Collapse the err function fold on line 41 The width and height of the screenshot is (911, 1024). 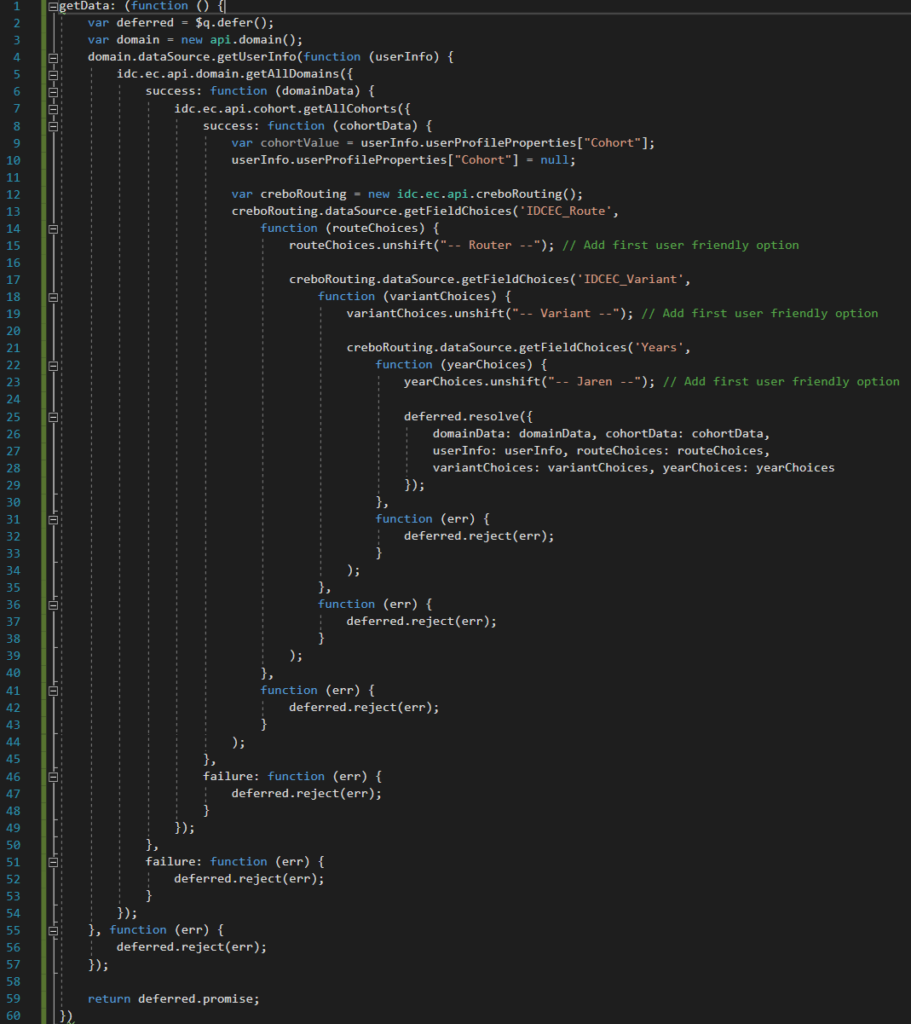[x=53, y=691]
